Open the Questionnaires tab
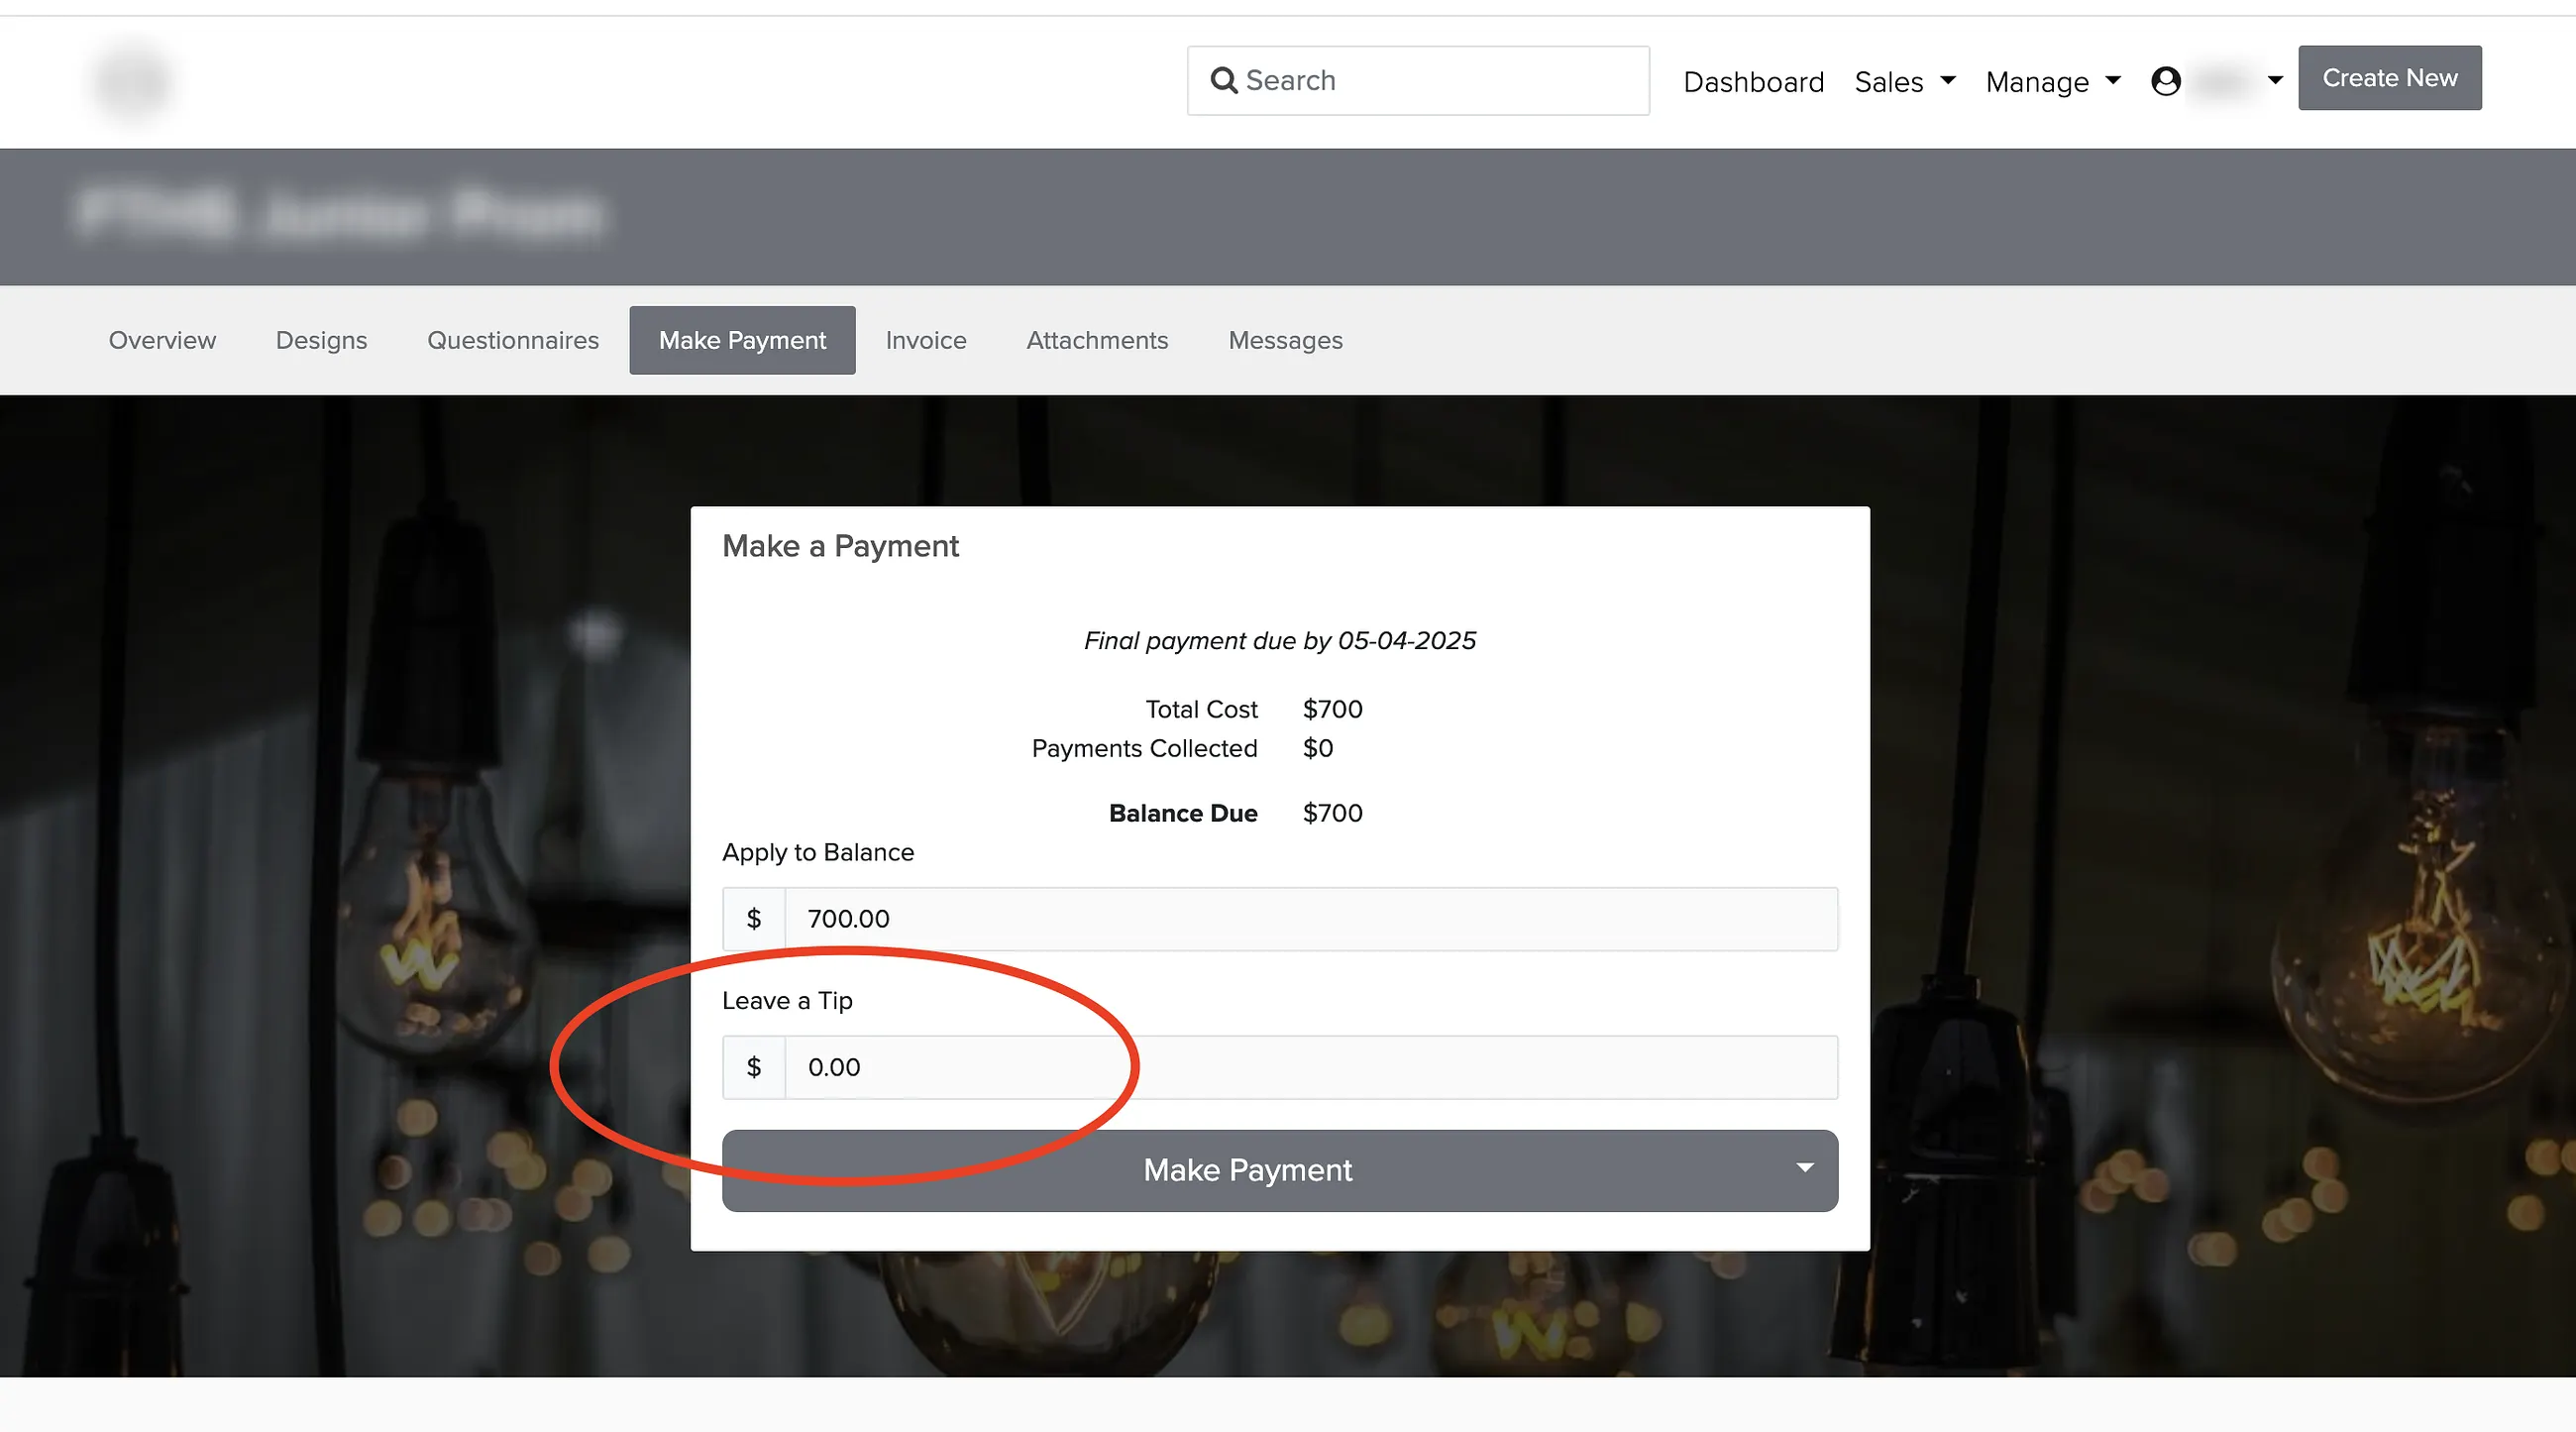2576x1432 pixels. pyautogui.click(x=513, y=340)
